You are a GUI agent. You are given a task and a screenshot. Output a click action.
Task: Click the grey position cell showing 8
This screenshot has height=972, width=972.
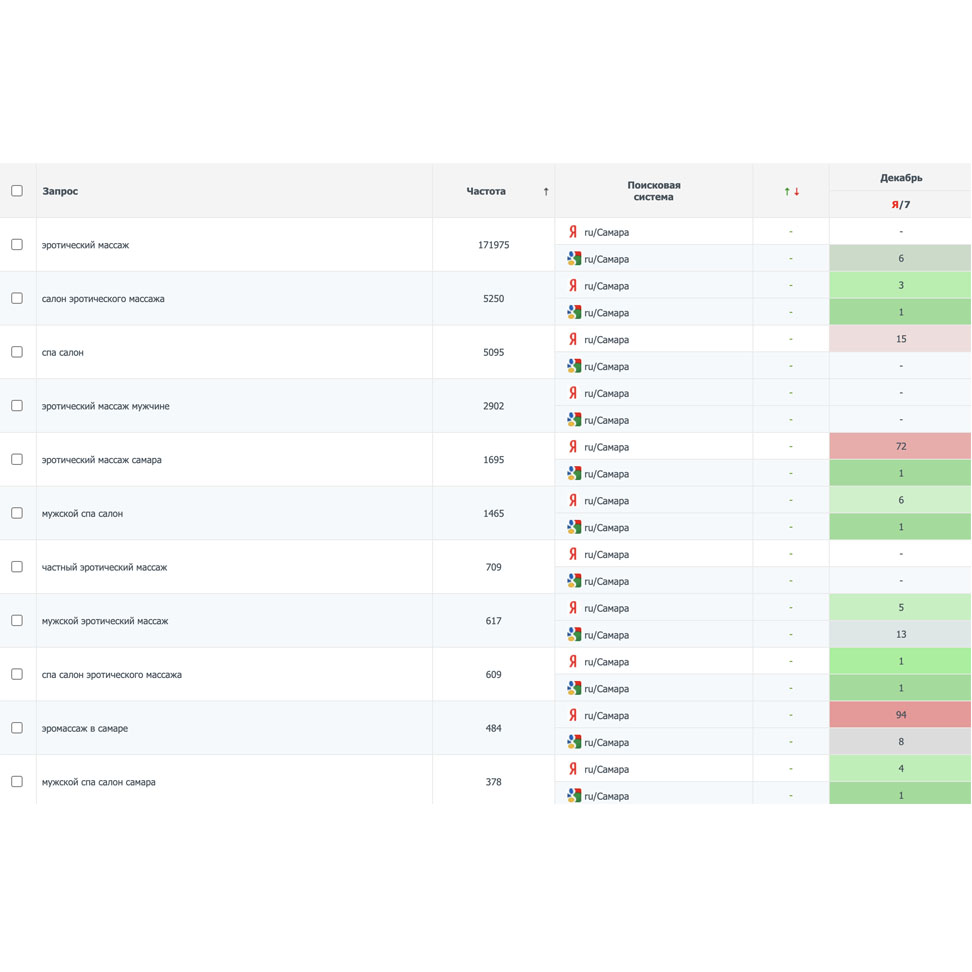(x=900, y=741)
